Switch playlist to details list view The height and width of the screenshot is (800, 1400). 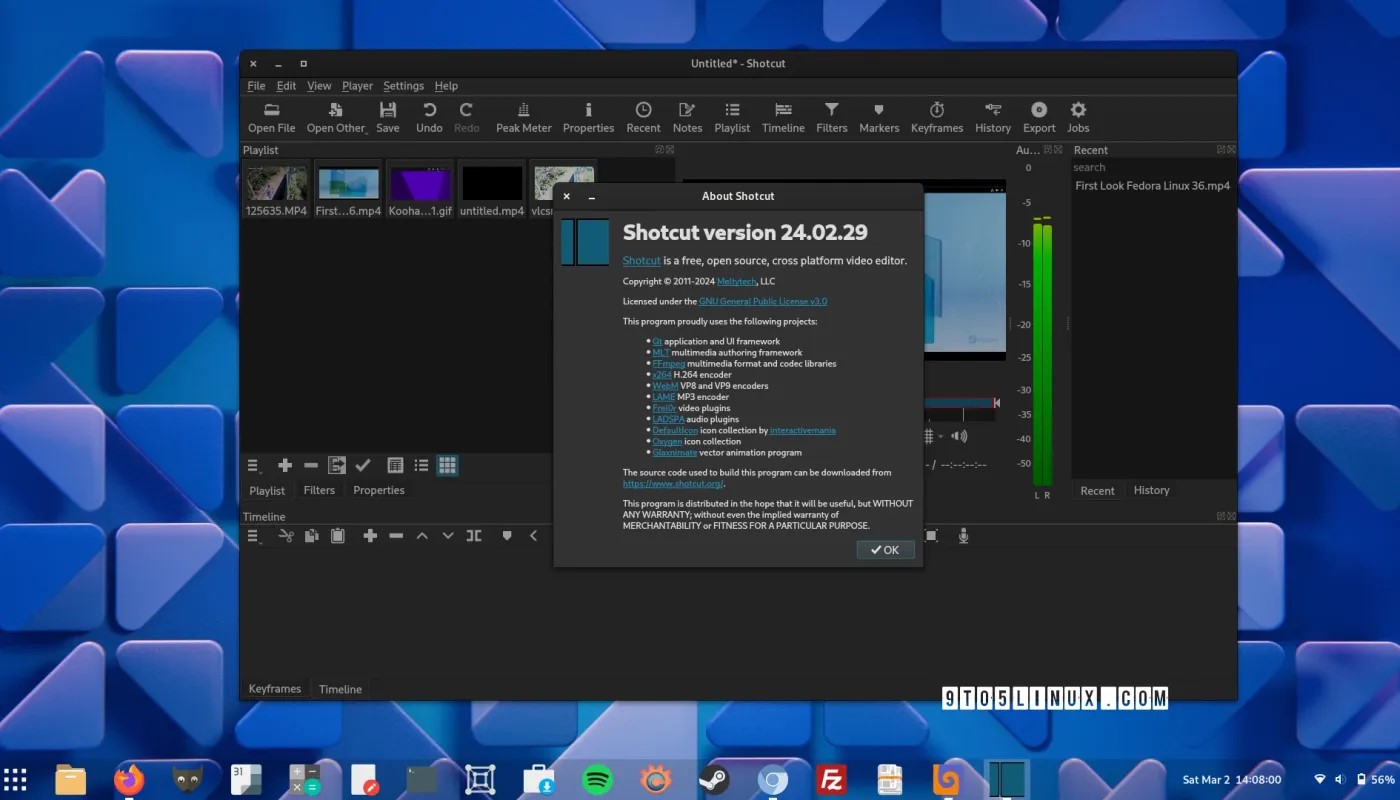(395, 465)
